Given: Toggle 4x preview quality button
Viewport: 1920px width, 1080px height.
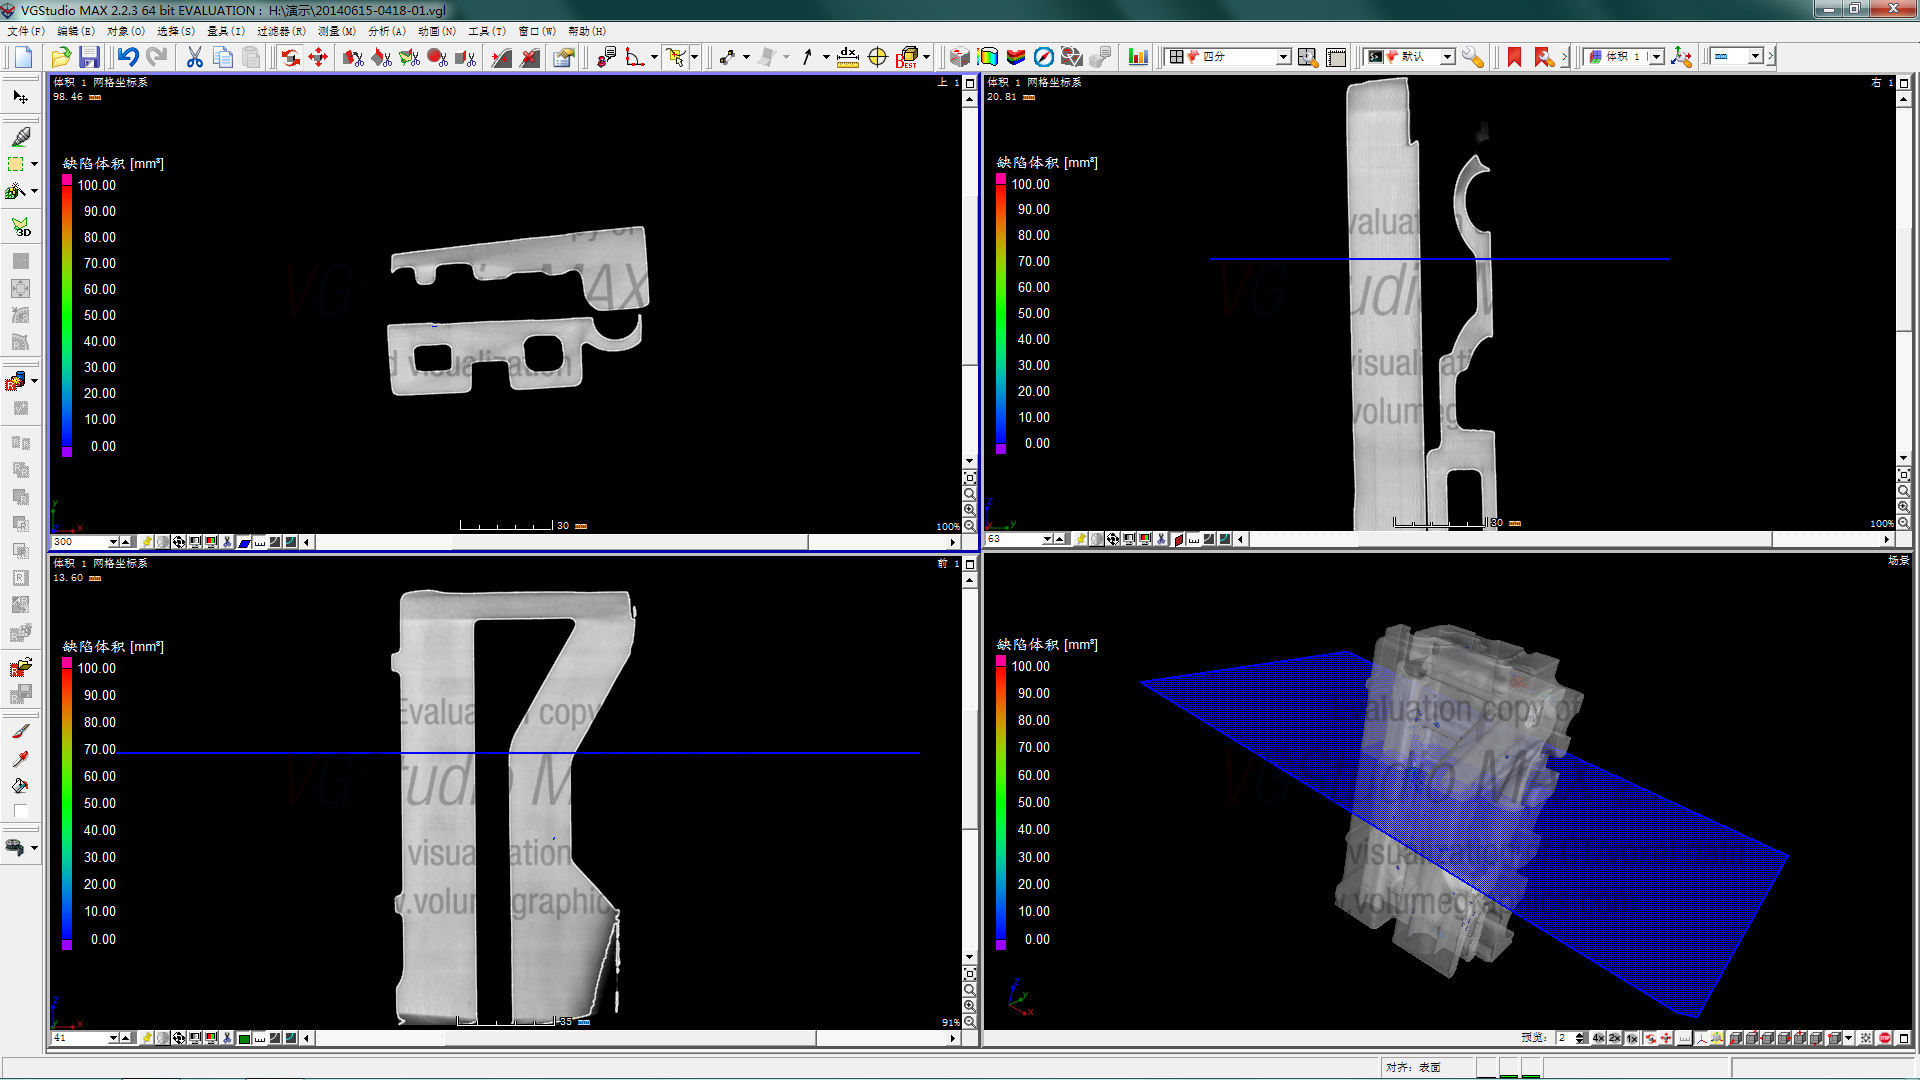Looking at the screenshot, I should 1598,1038.
